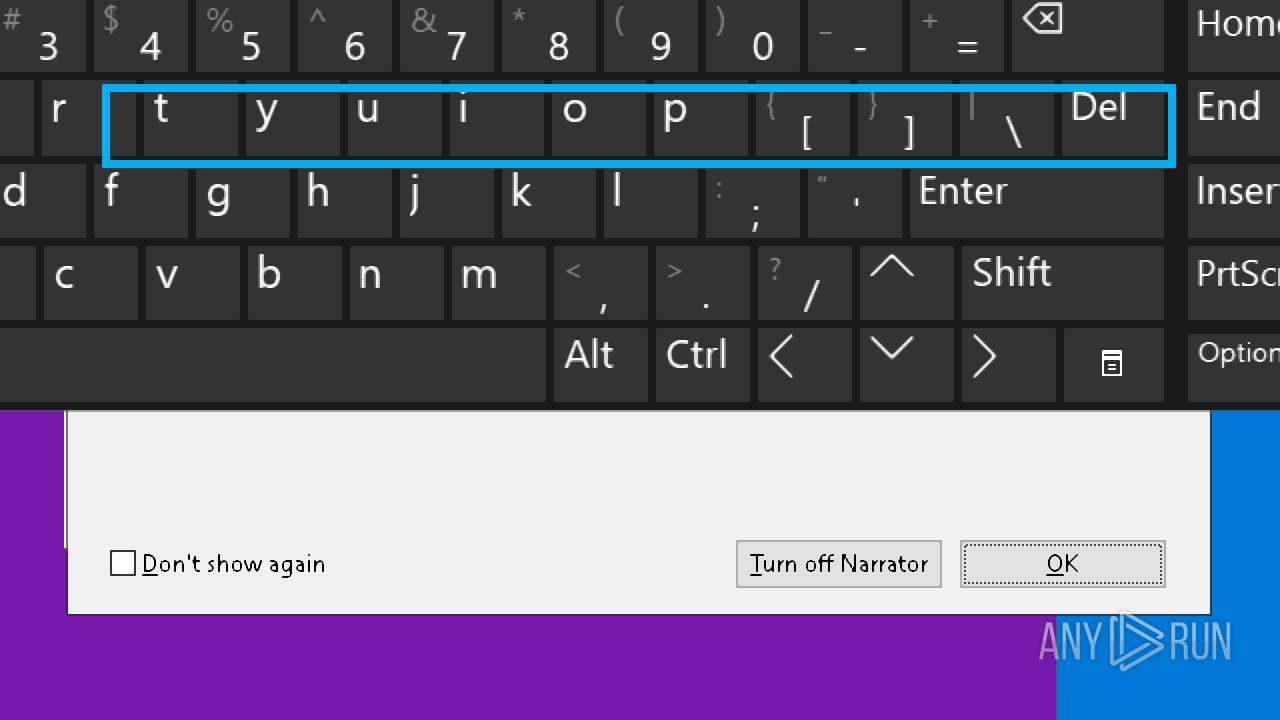The height and width of the screenshot is (720, 1280).
Task: Click the Turn off Narrator button
Action: (x=839, y=564)
